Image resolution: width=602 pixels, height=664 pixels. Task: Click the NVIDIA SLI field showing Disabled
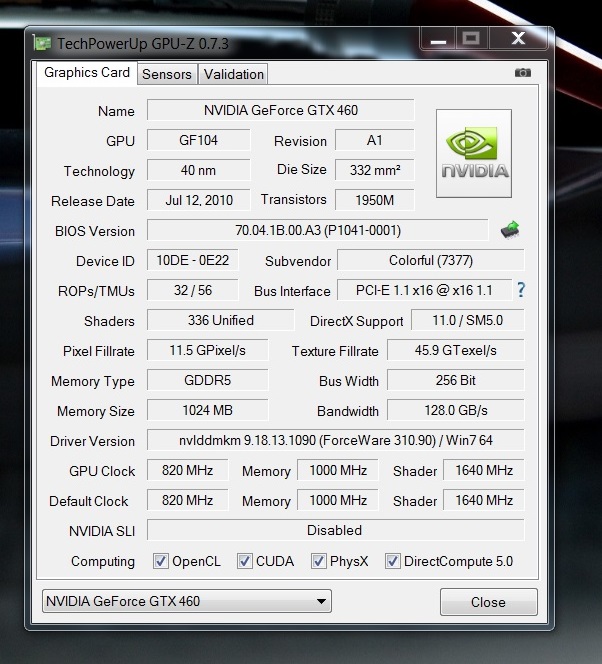[336, 531]
